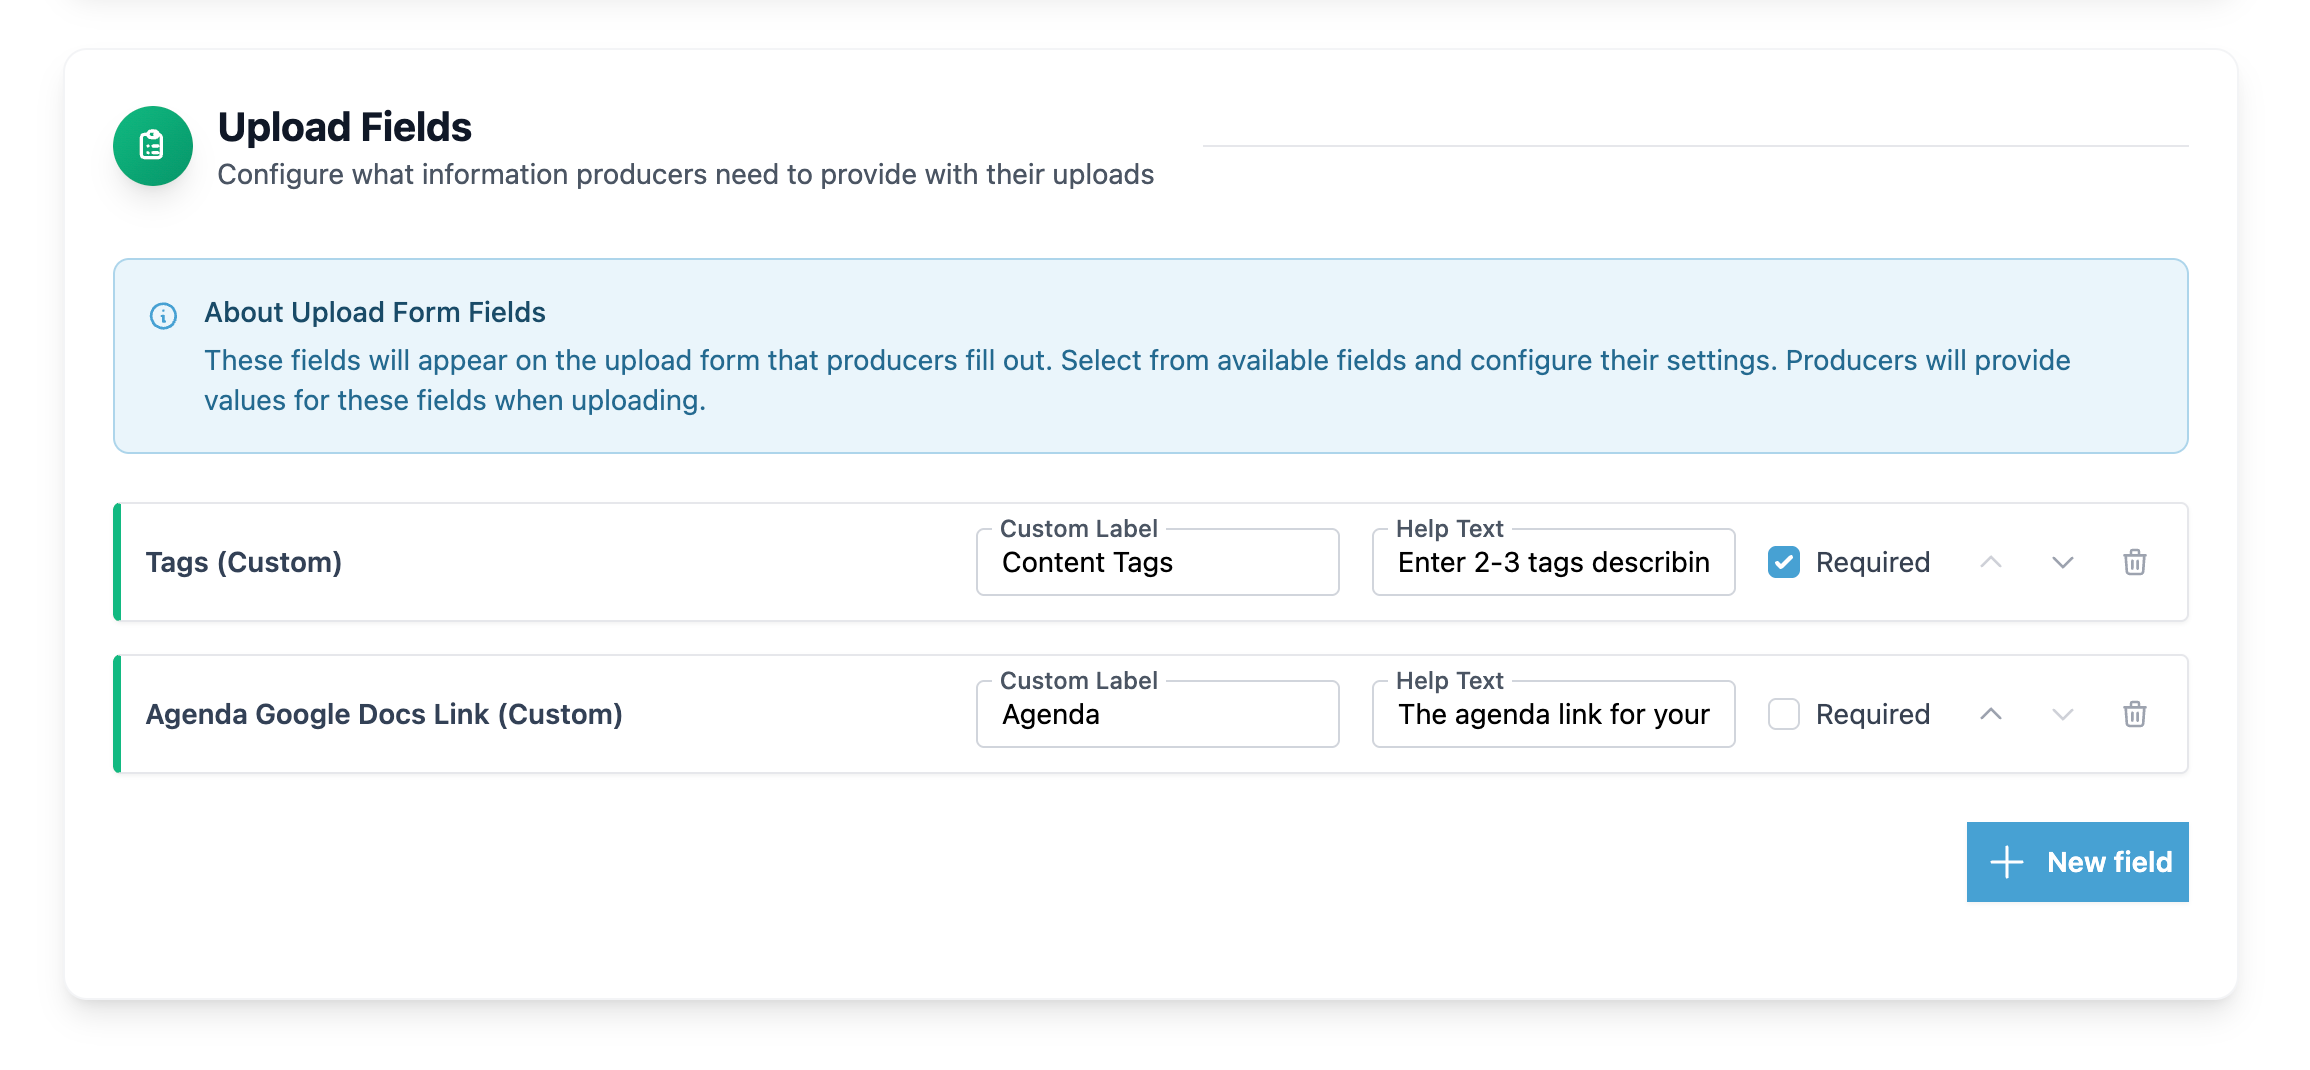The height and width of the screenshot is (1070, 2310).
Task: Add a New field
Action: tap(2078, 862)
